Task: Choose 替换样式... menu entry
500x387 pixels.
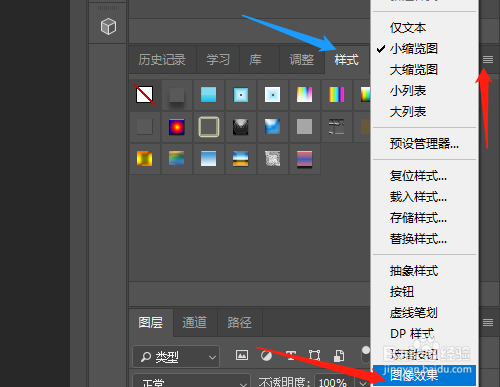Action: [x=424, y=239]
